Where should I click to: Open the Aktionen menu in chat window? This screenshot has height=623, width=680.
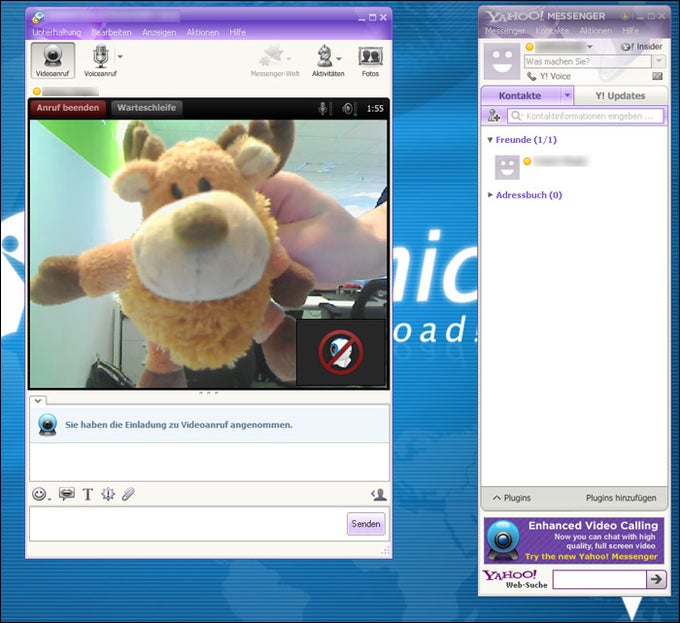pyautogui.click(x=203, y=33)
